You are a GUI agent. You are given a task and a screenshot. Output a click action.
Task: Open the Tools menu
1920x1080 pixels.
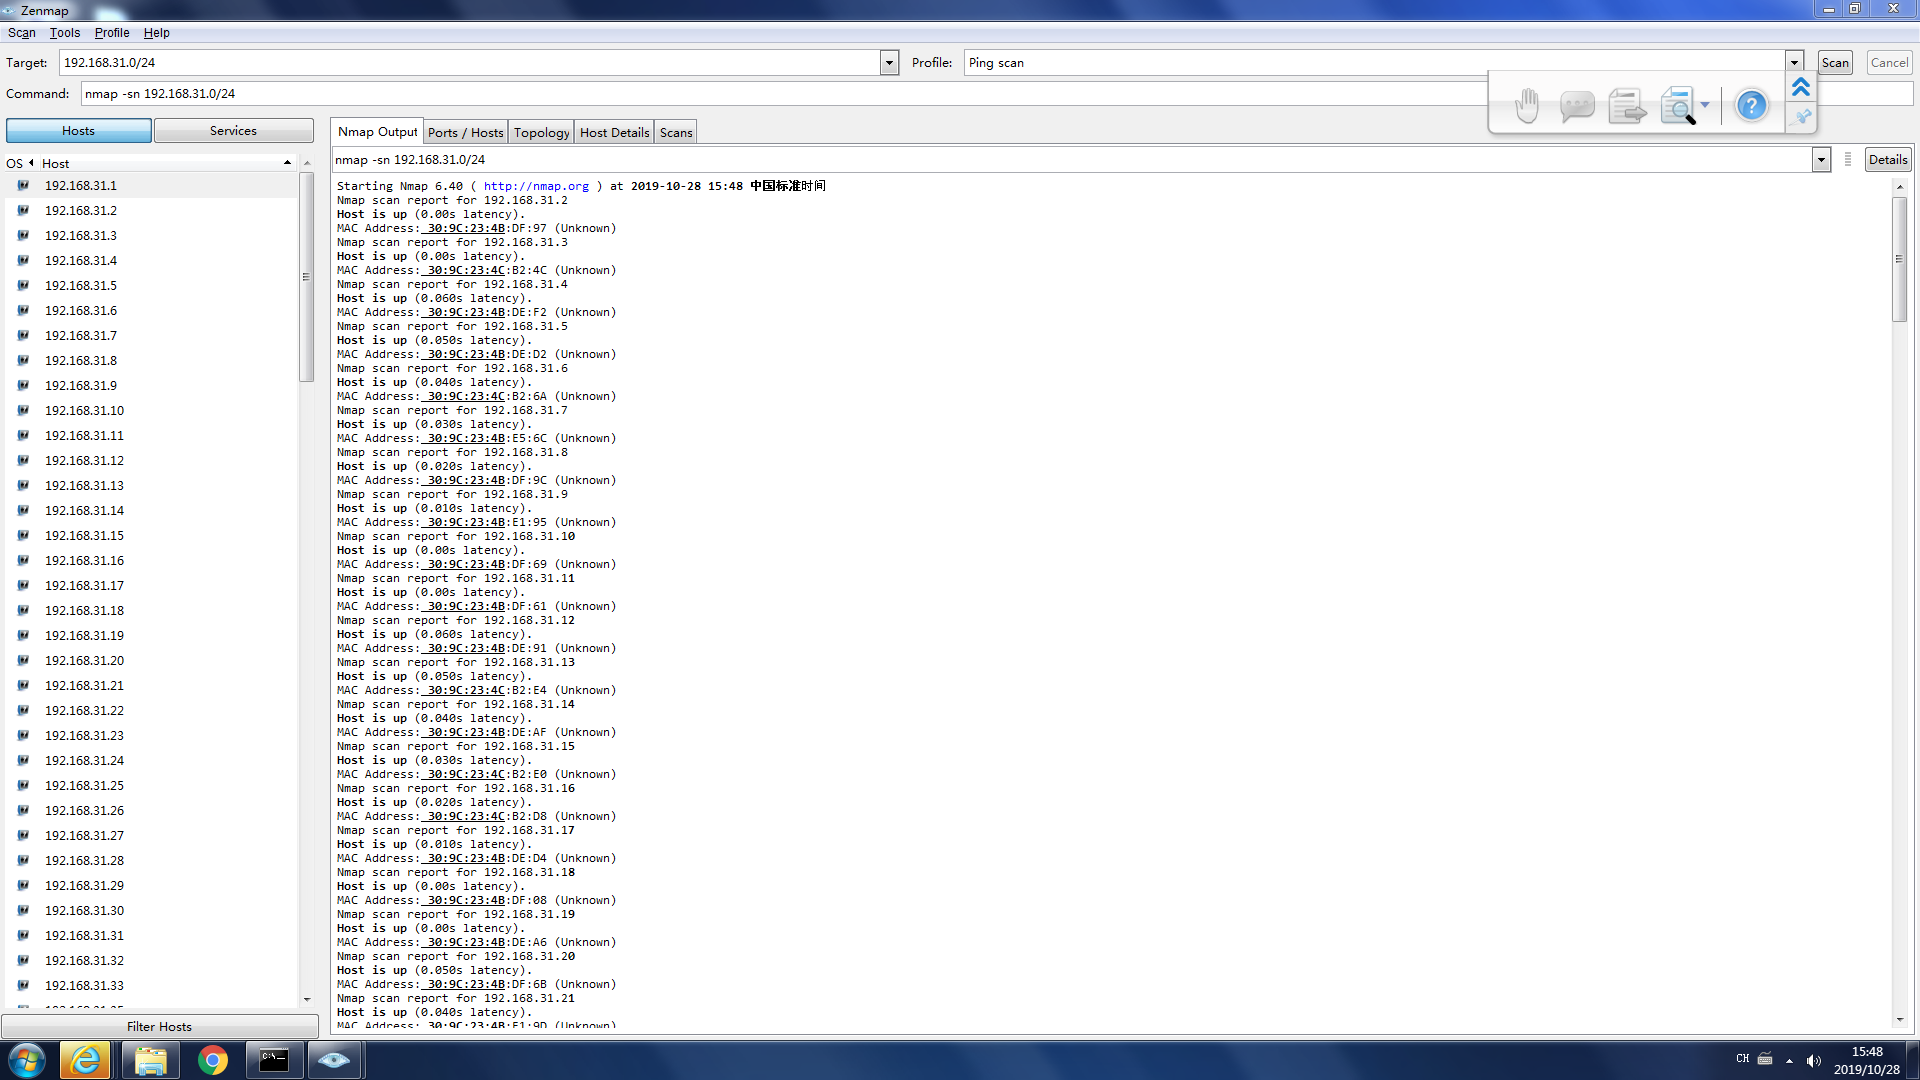pos(65,33)
